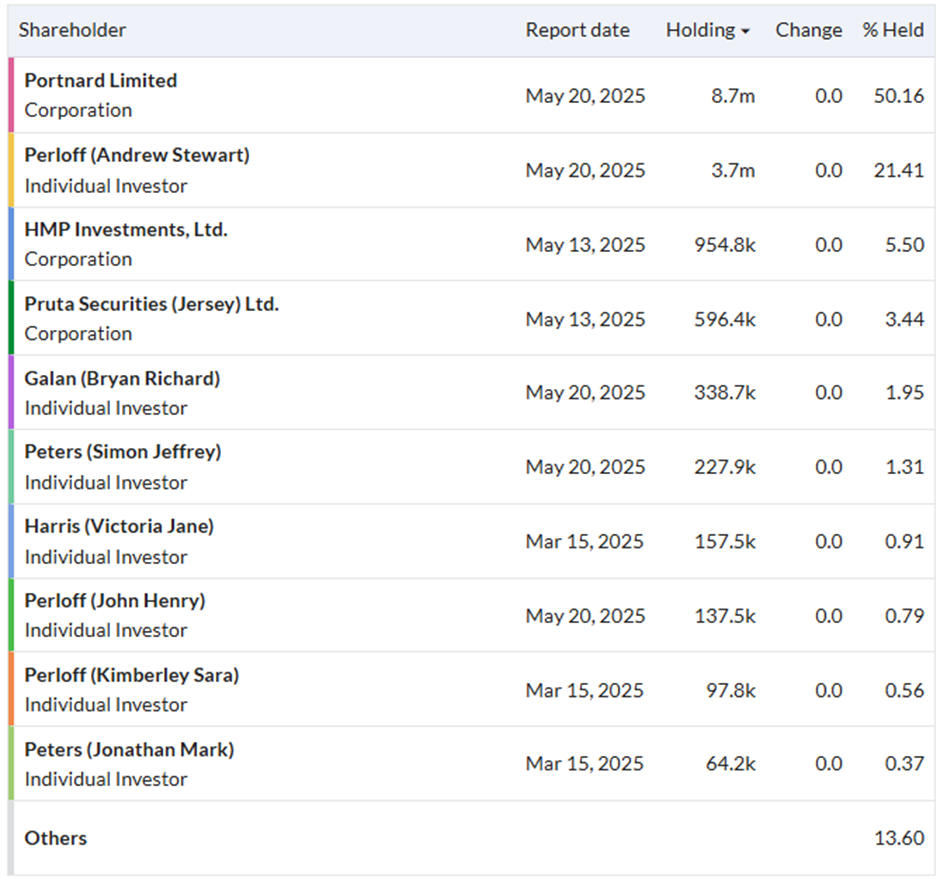The height and width of the screenshot is (880, 940).
Task: Sort table by Report date header
Action: click(577, 30)
